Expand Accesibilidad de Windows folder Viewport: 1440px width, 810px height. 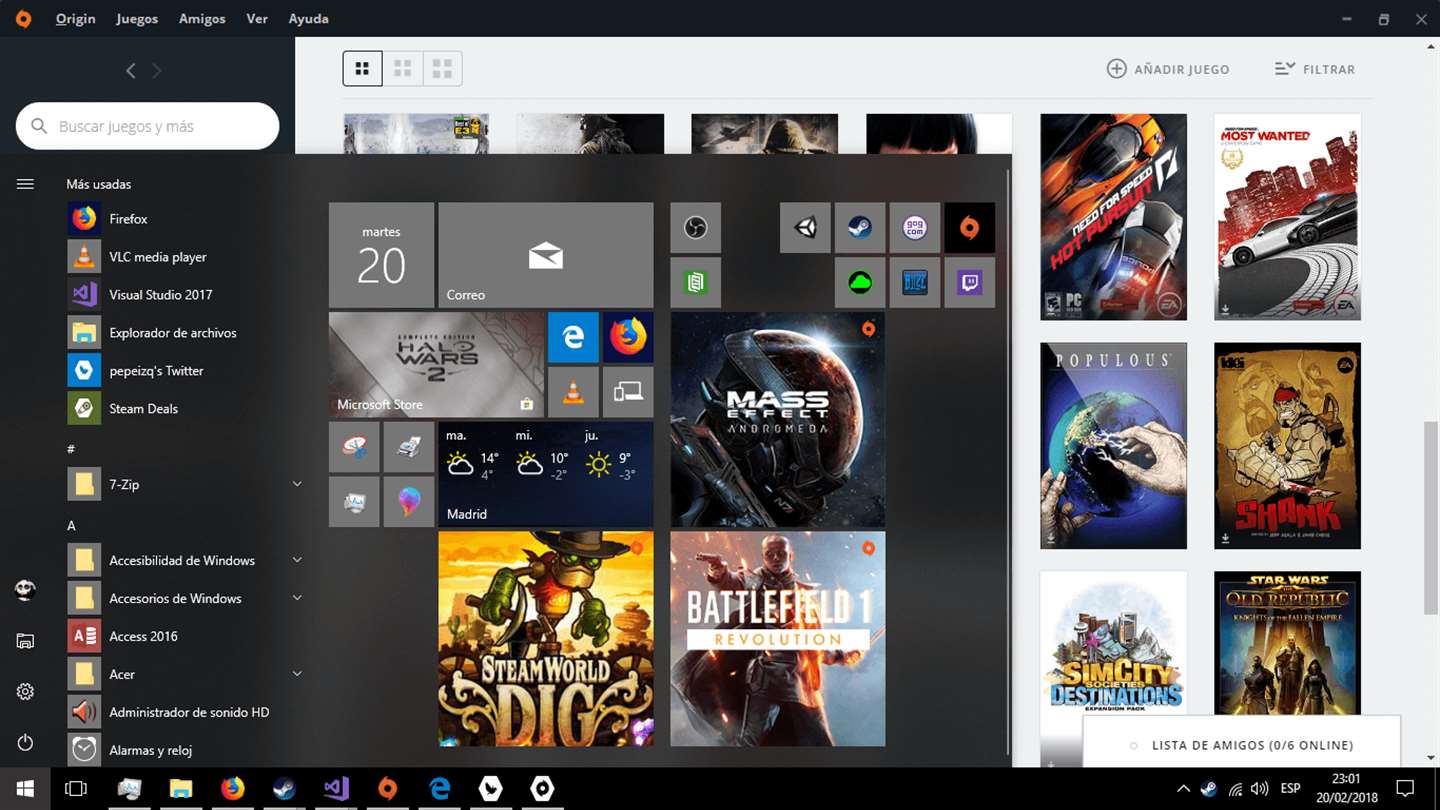click(297, 561)
